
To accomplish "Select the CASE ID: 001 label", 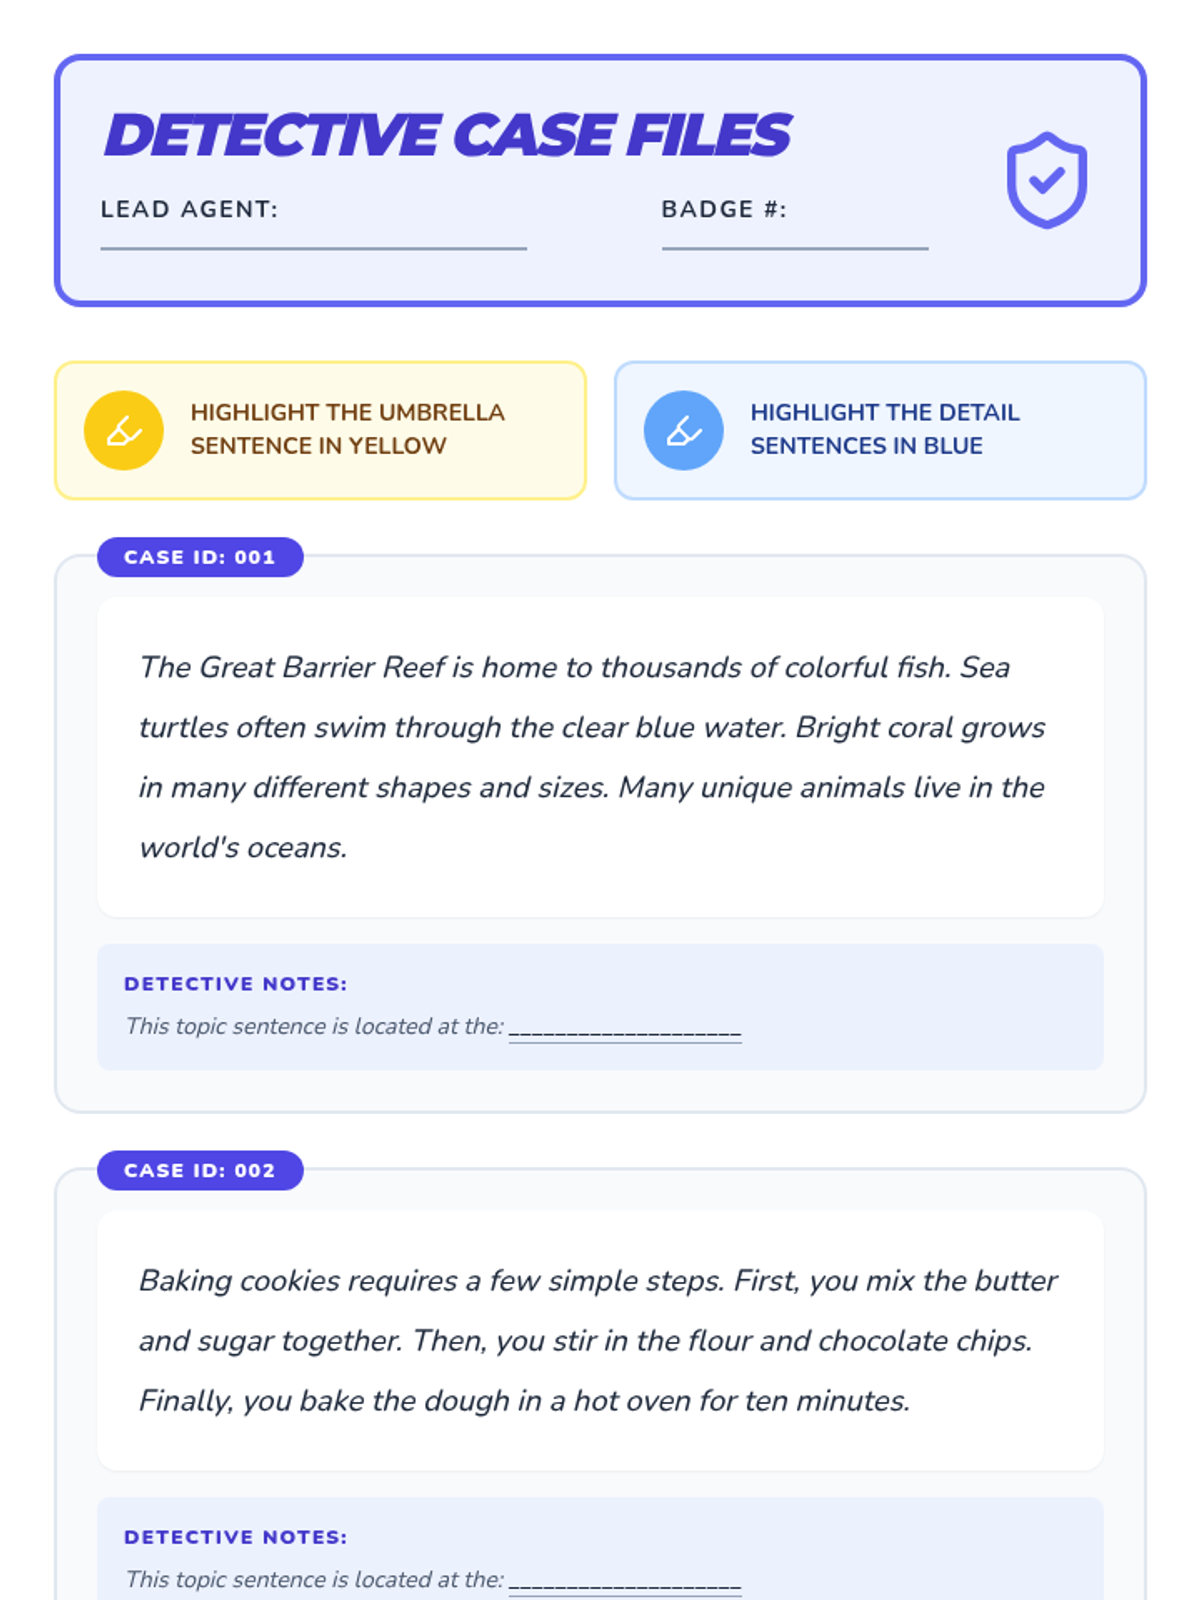I will click(x=200, y=557).
